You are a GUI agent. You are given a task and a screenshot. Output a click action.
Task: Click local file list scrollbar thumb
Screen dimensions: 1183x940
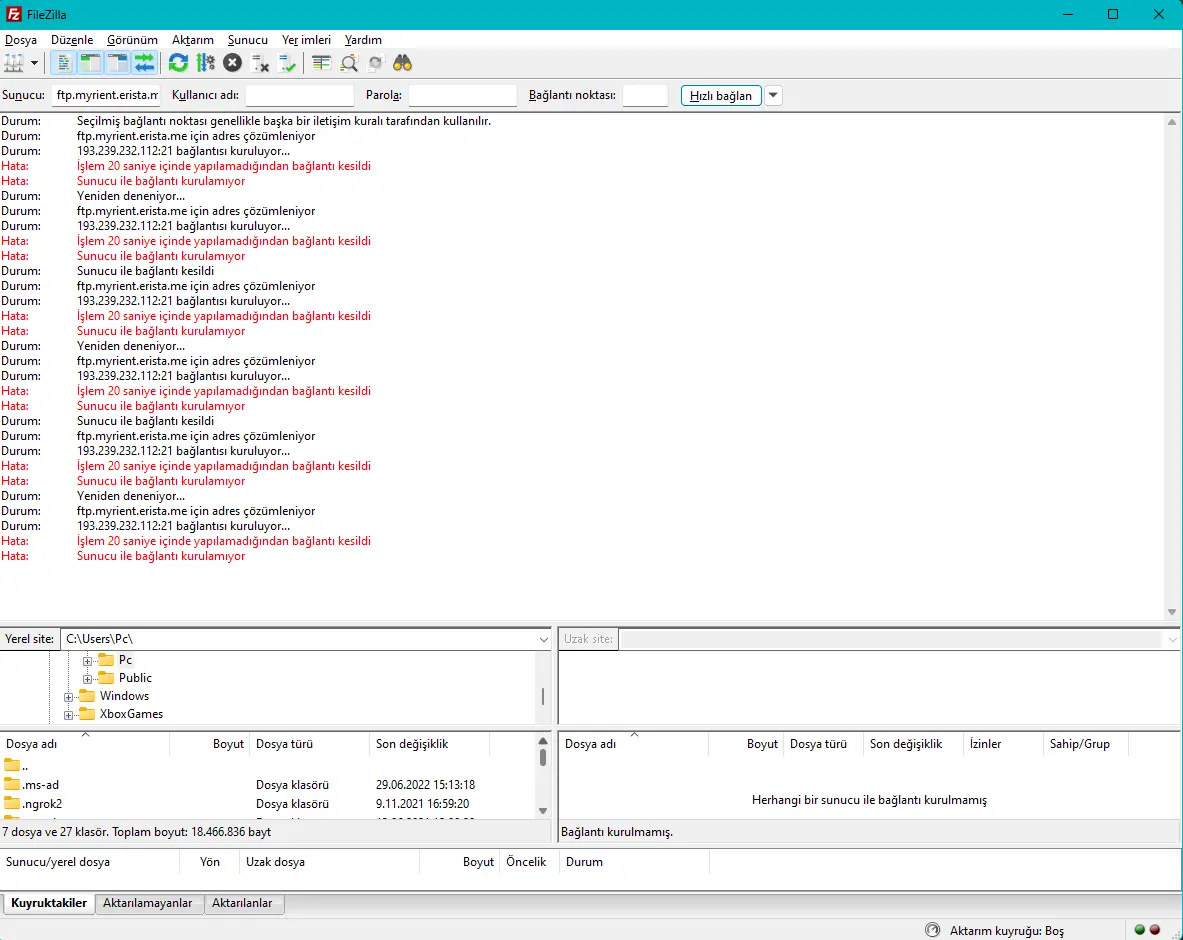coord(542,757)
